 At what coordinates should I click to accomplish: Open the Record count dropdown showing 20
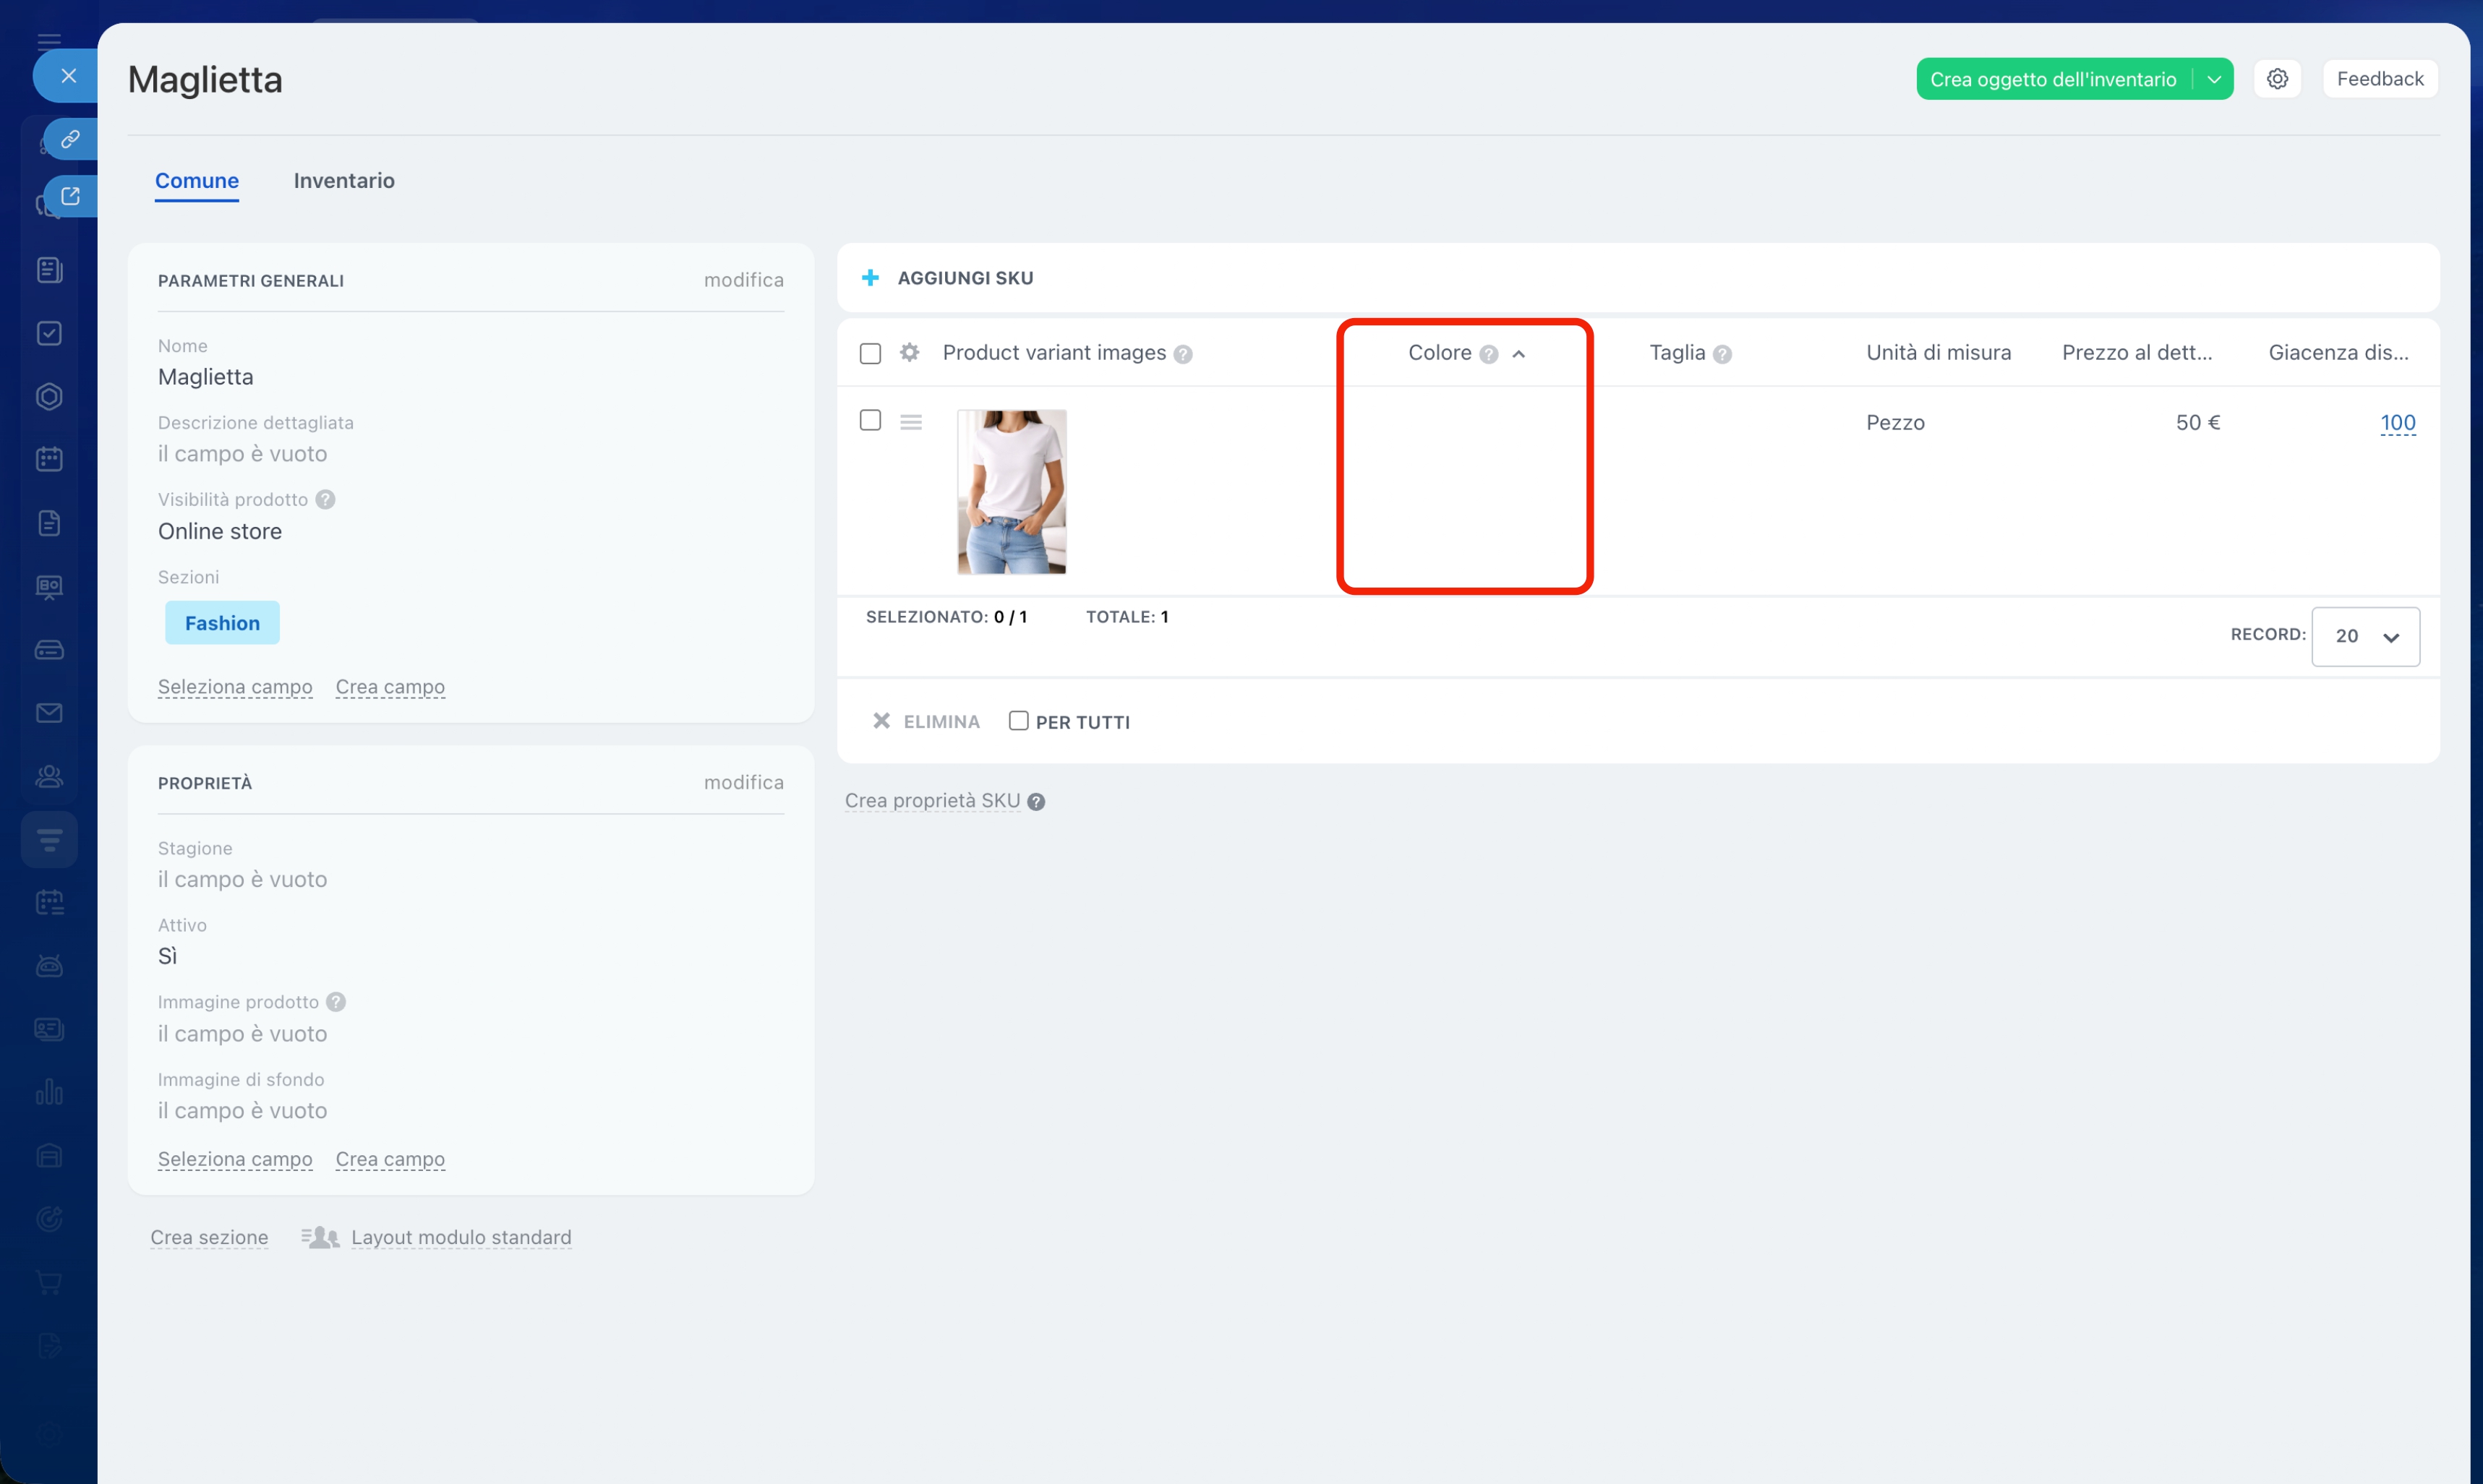point(2365,636)
